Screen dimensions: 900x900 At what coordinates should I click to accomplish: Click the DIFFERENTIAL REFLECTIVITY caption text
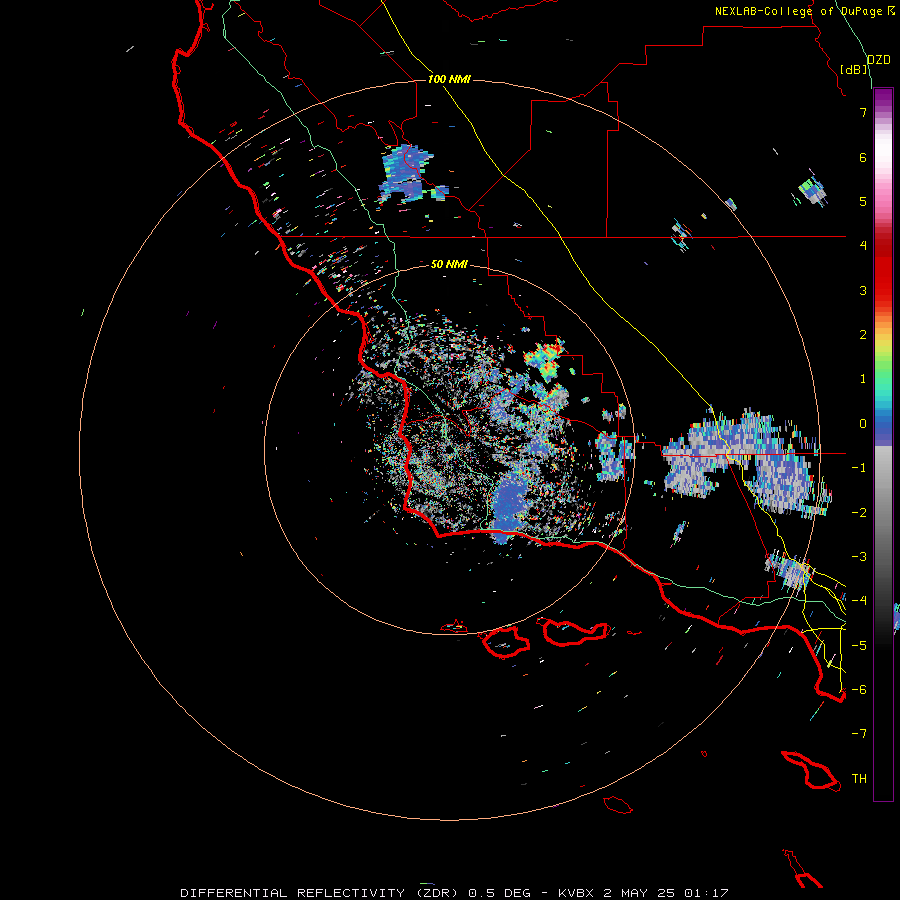[292, 893]
